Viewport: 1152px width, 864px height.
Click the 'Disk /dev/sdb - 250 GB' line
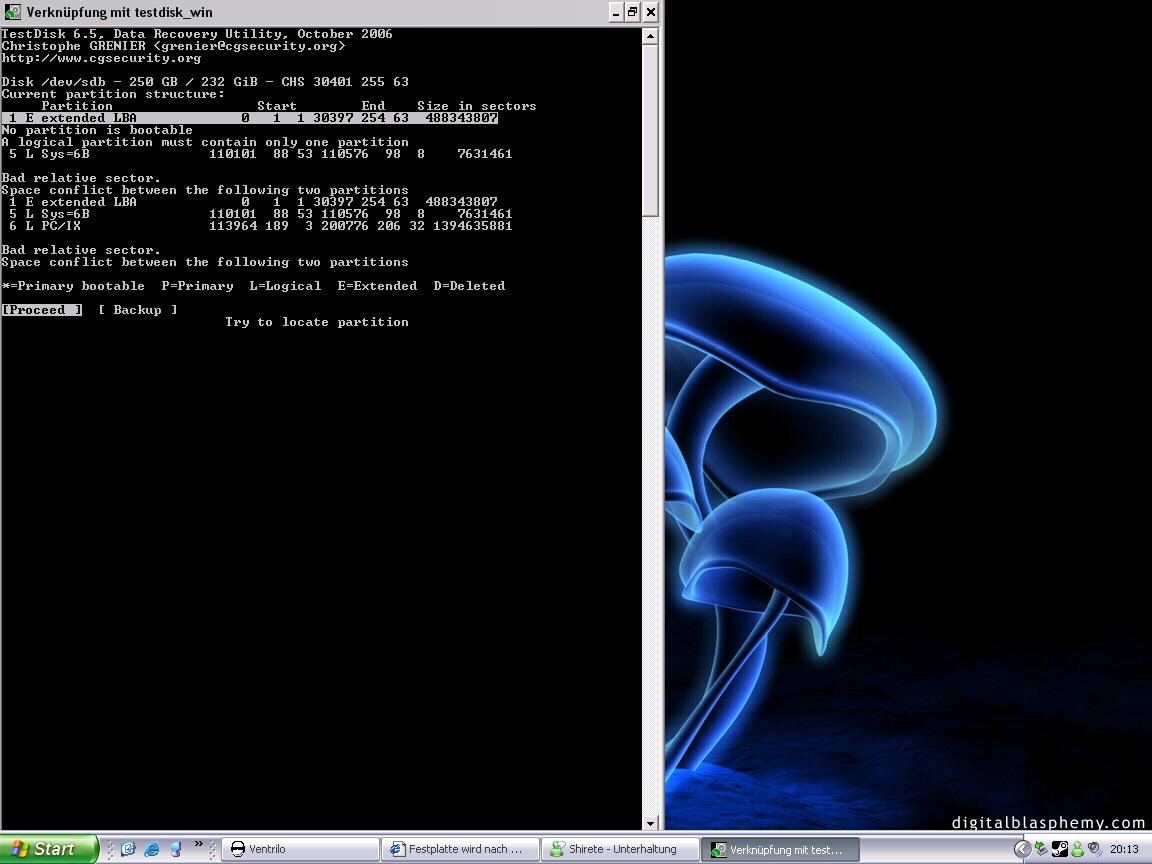[205, 82]
